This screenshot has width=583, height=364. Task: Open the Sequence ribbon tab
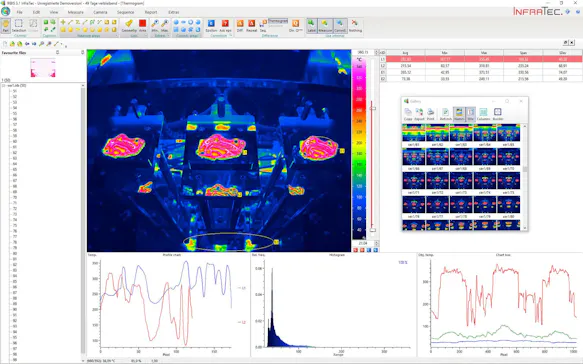coord(125,12)
